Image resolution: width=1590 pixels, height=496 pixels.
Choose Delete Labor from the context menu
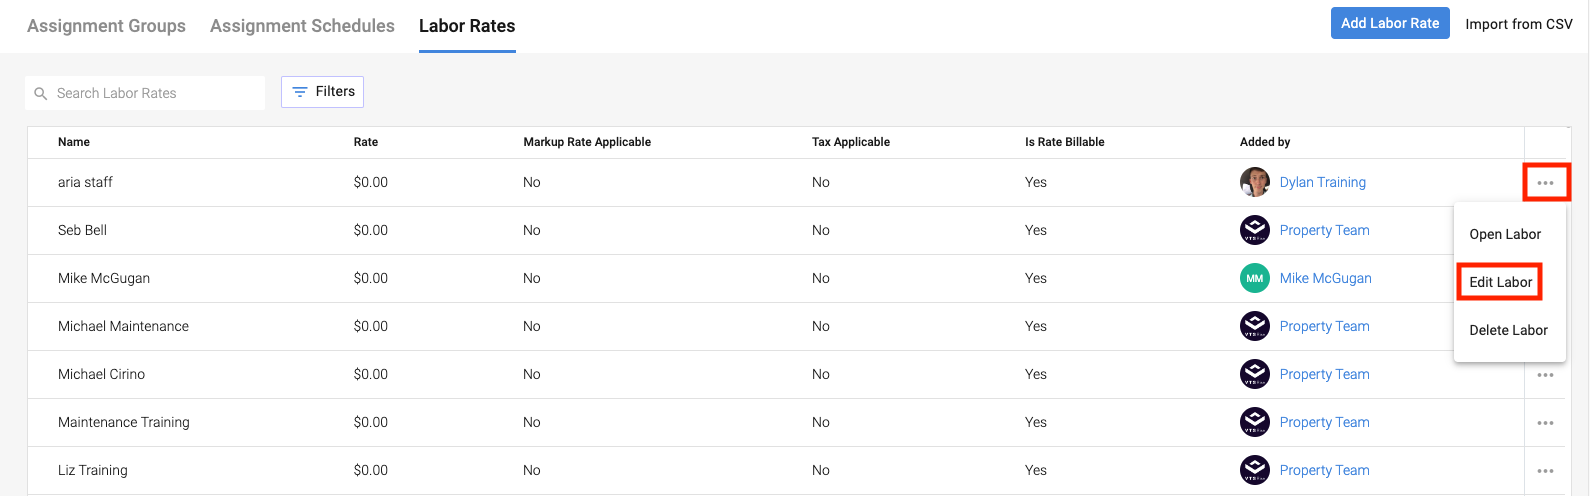tap(1508, 330)
